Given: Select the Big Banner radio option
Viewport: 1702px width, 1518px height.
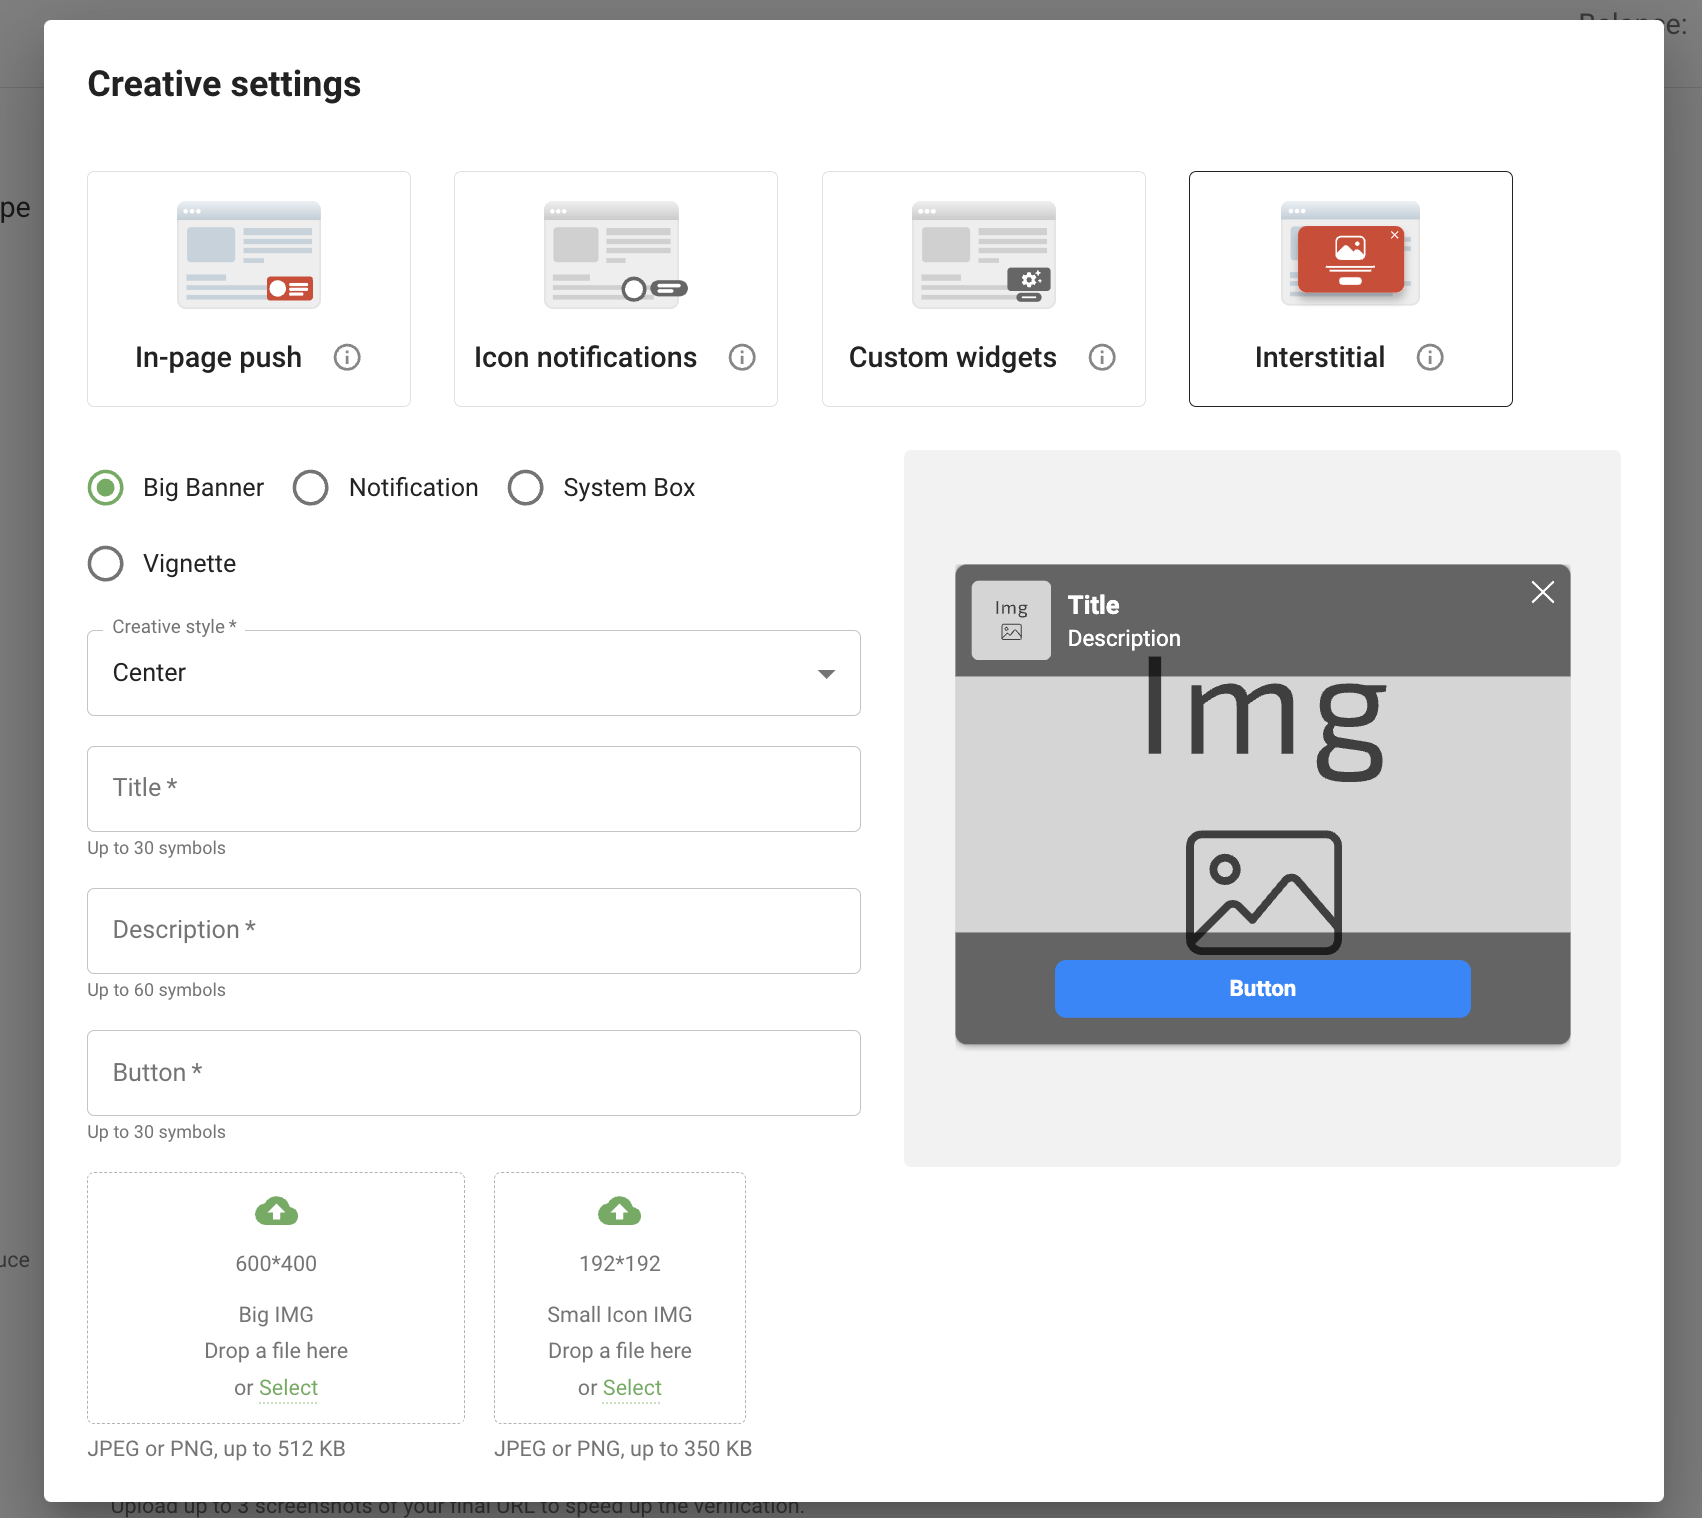Looking at the screenshot, I should click(x=106, y=488).
